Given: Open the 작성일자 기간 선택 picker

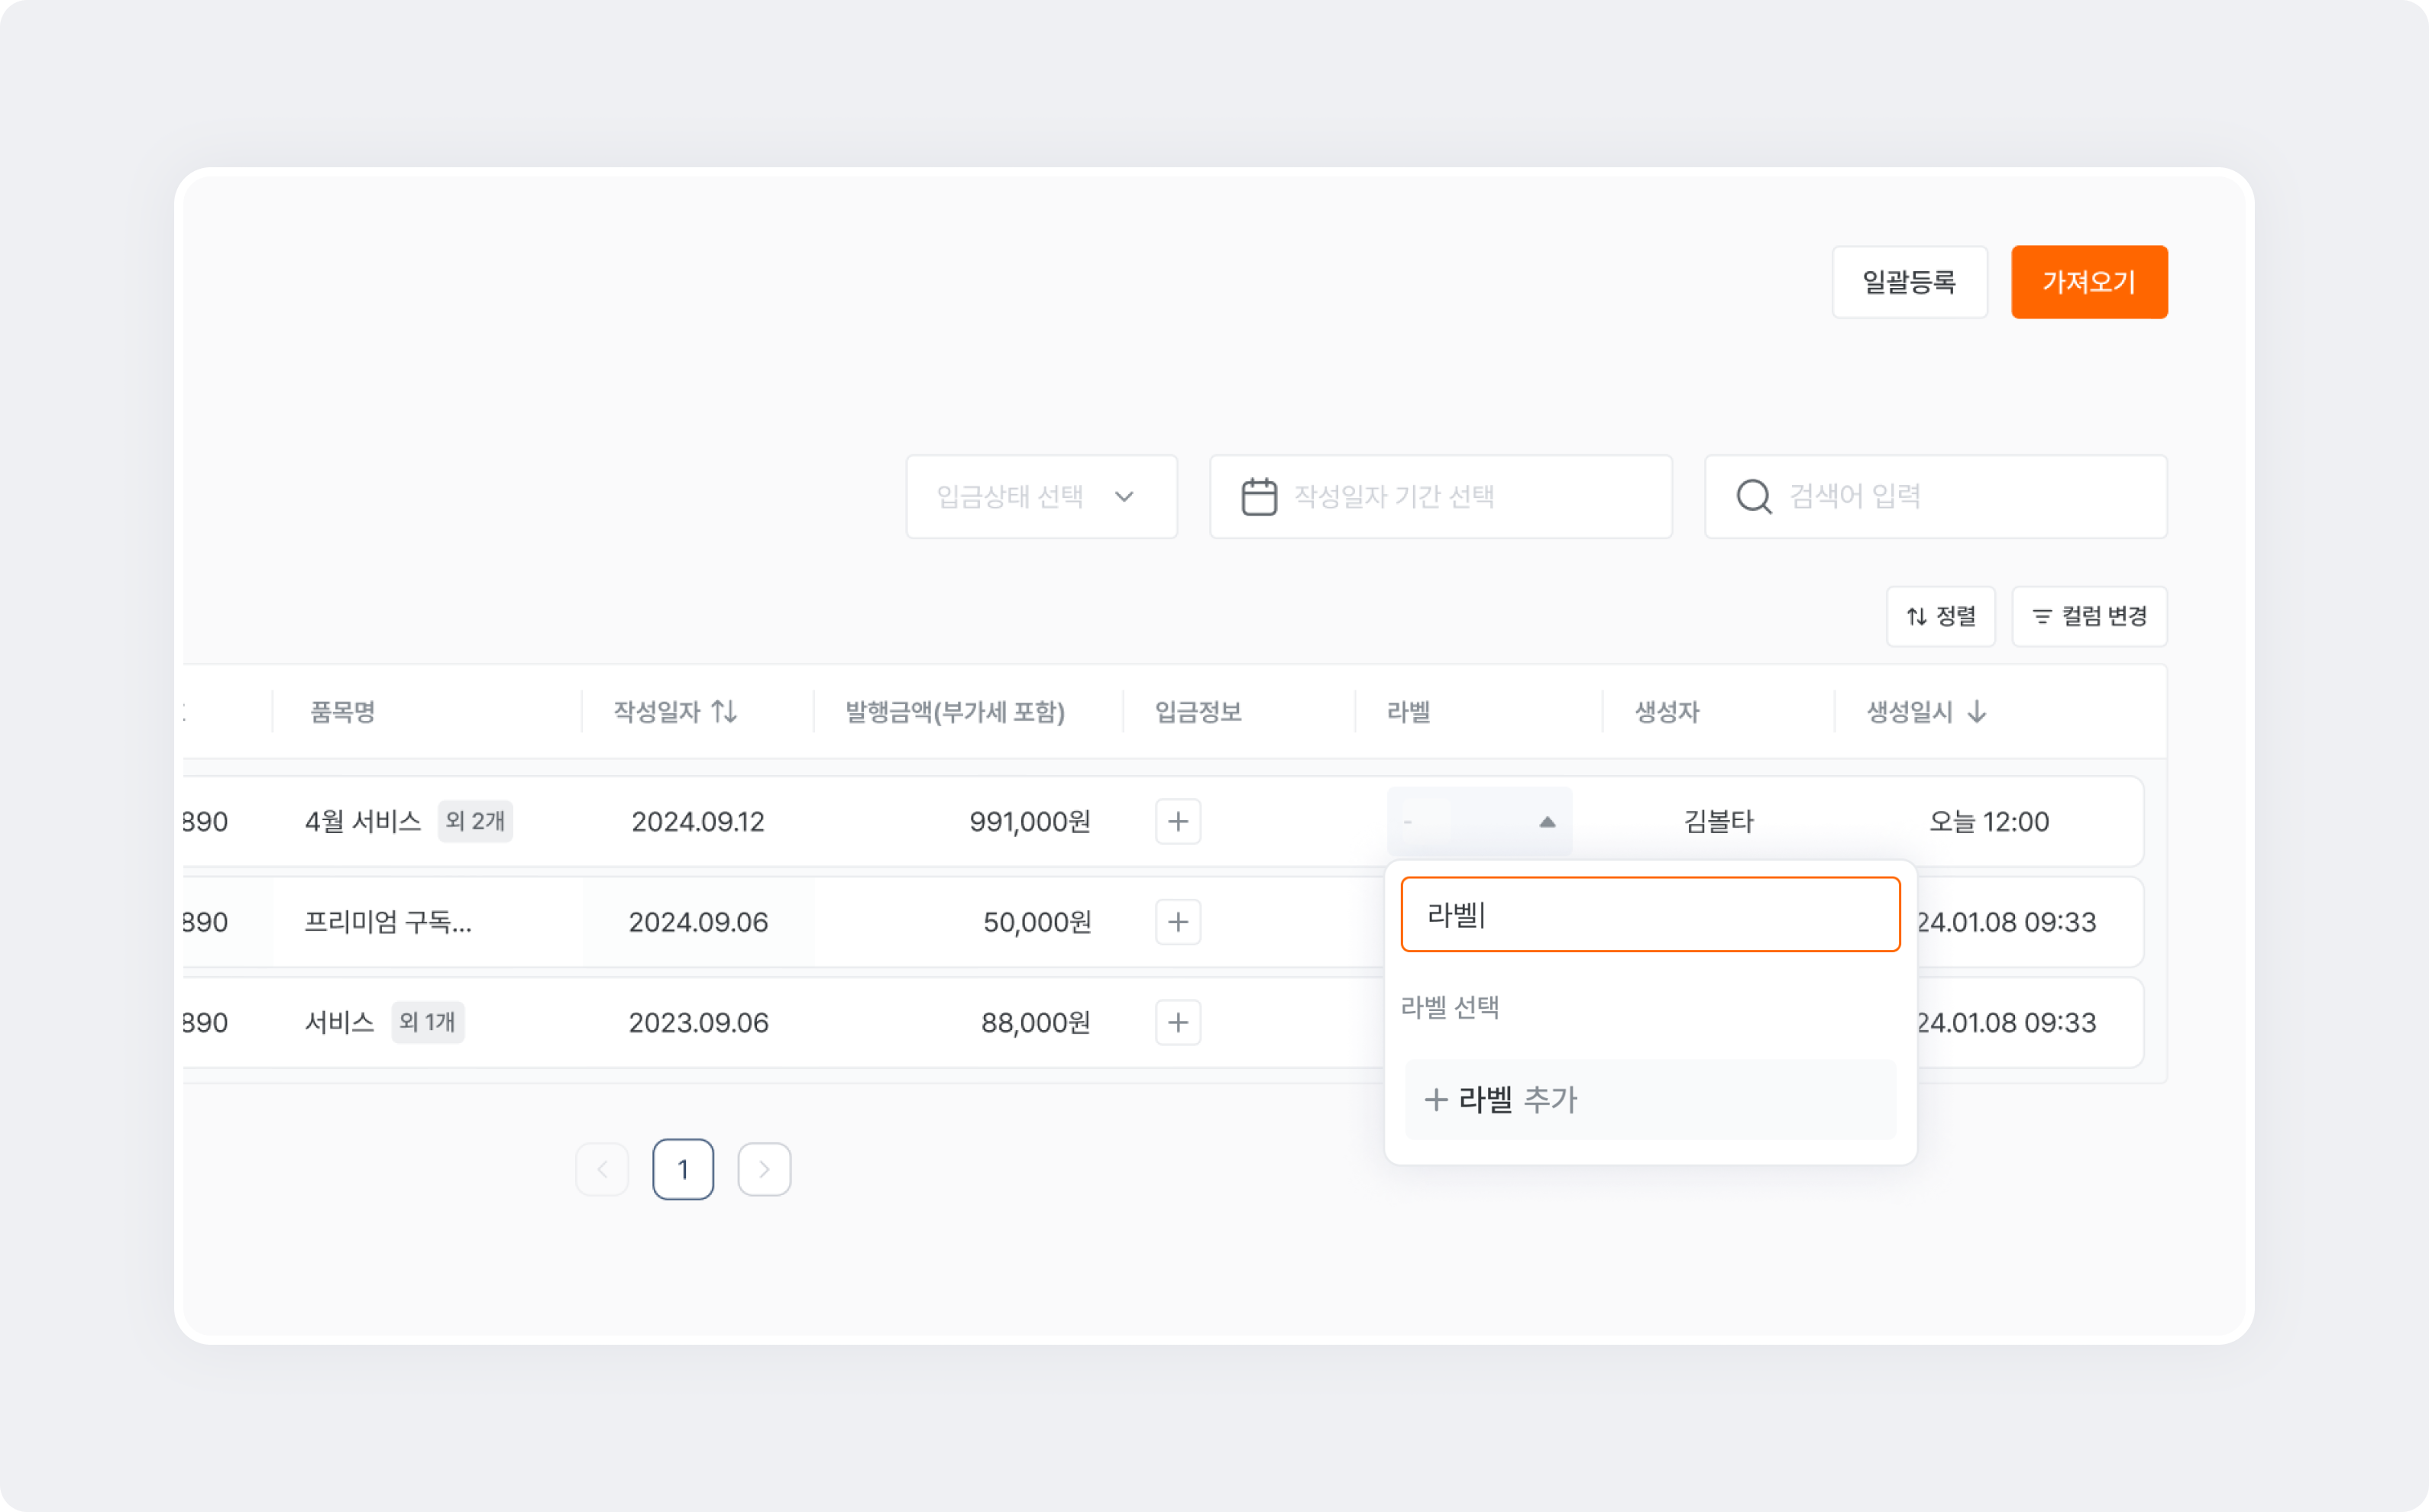Looking at the screenshot, I should 1440,496.
